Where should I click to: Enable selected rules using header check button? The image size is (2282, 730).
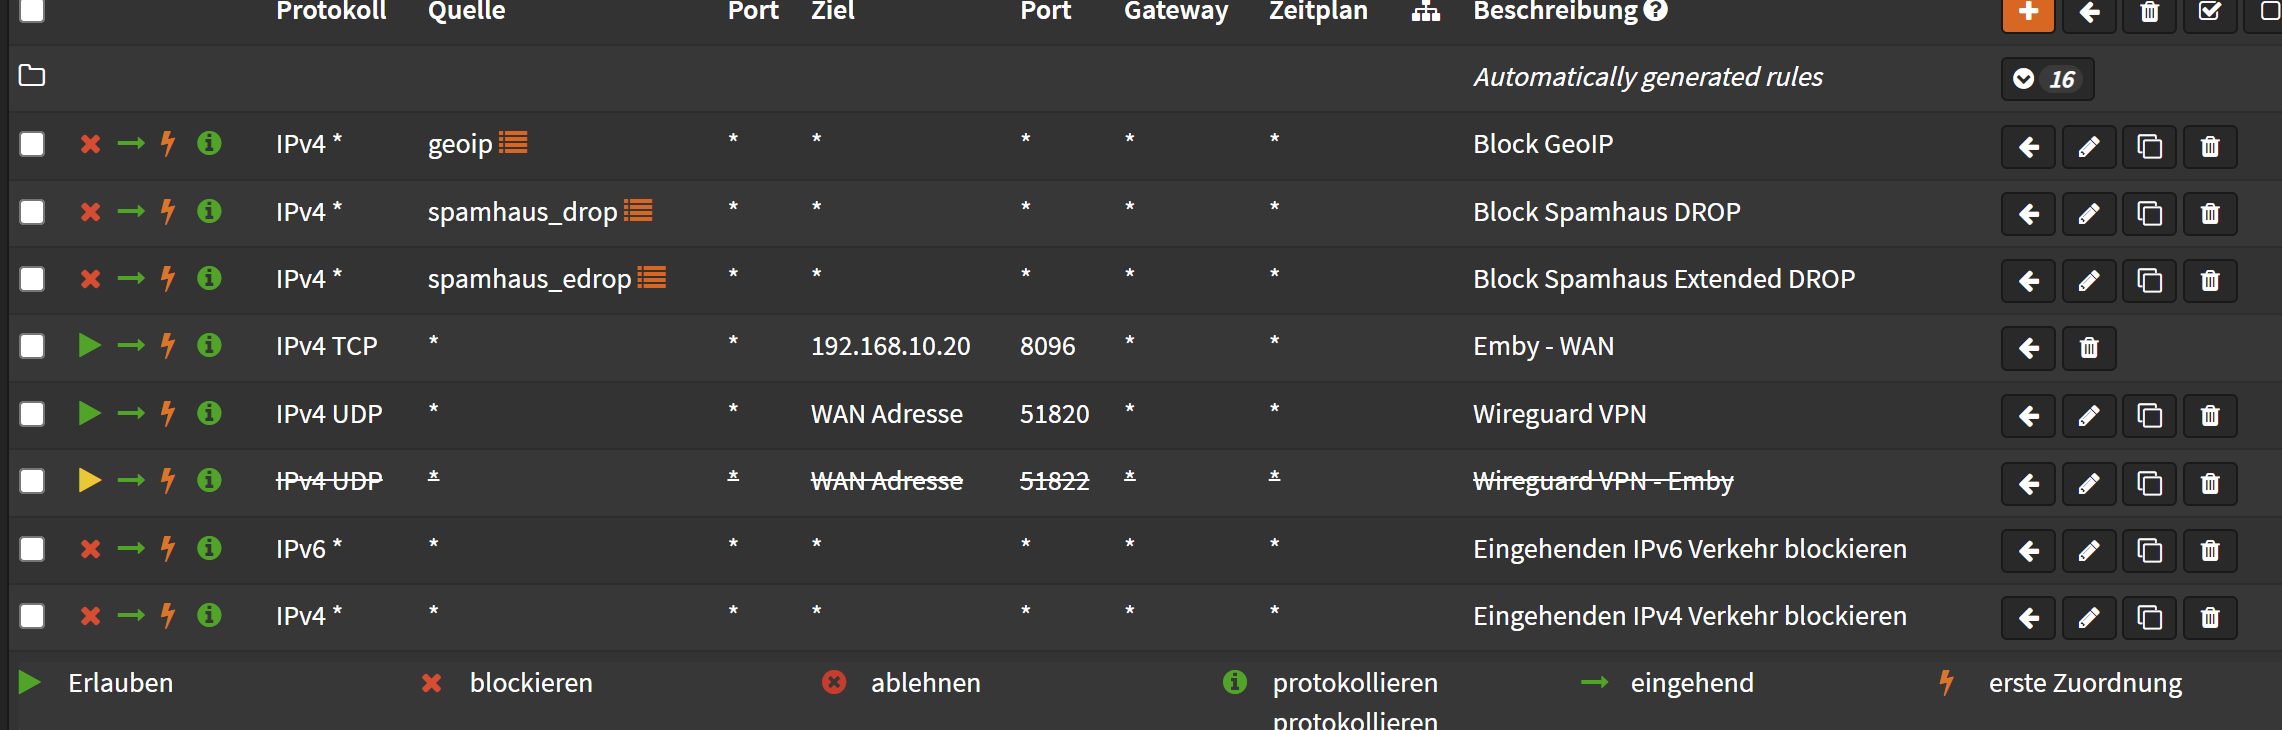(x=2210, y=13)
